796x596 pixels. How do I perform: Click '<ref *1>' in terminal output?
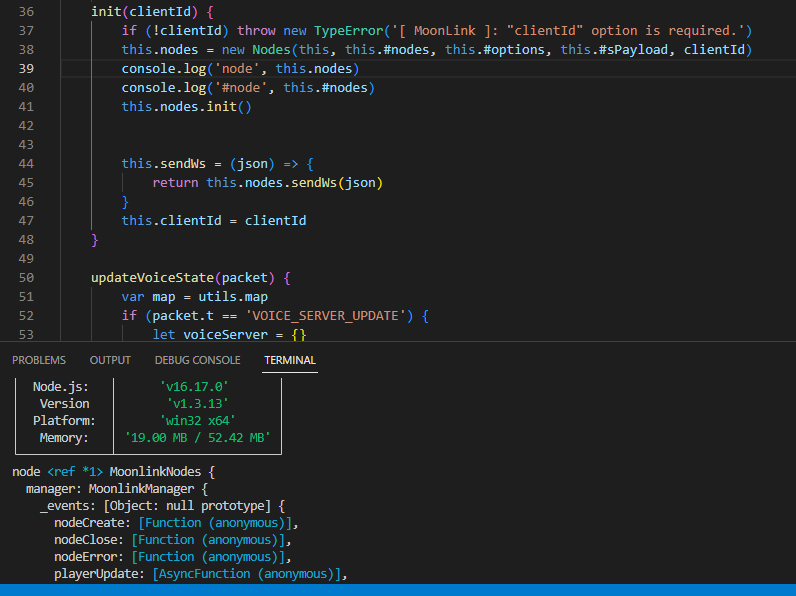pyautogui.click(x=75, y=472)
